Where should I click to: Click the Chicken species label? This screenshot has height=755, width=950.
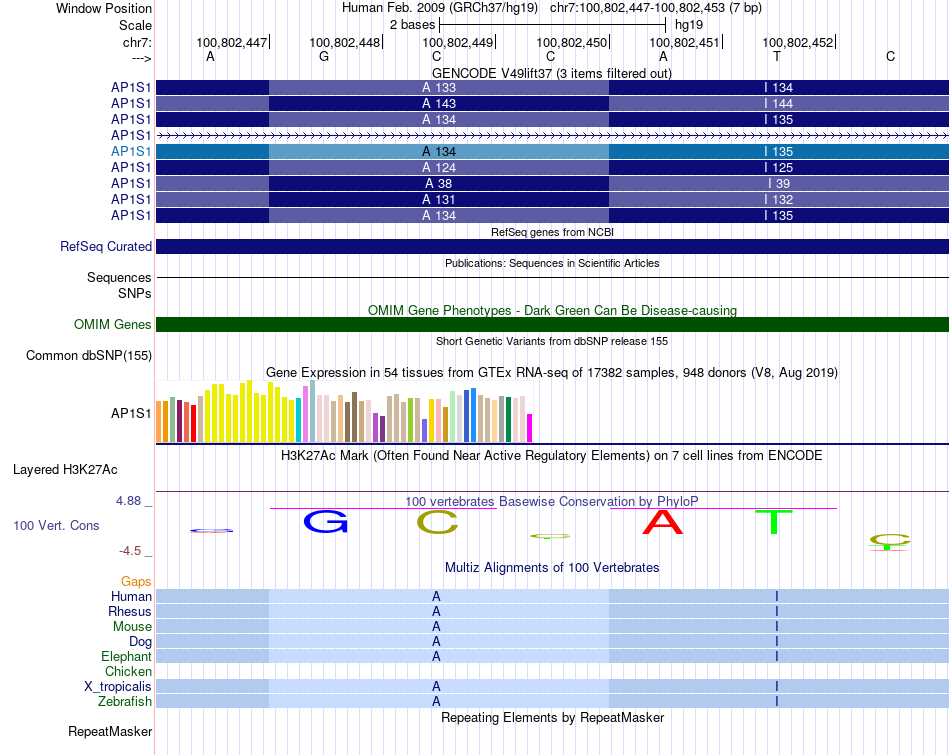[x=128, y=671]
